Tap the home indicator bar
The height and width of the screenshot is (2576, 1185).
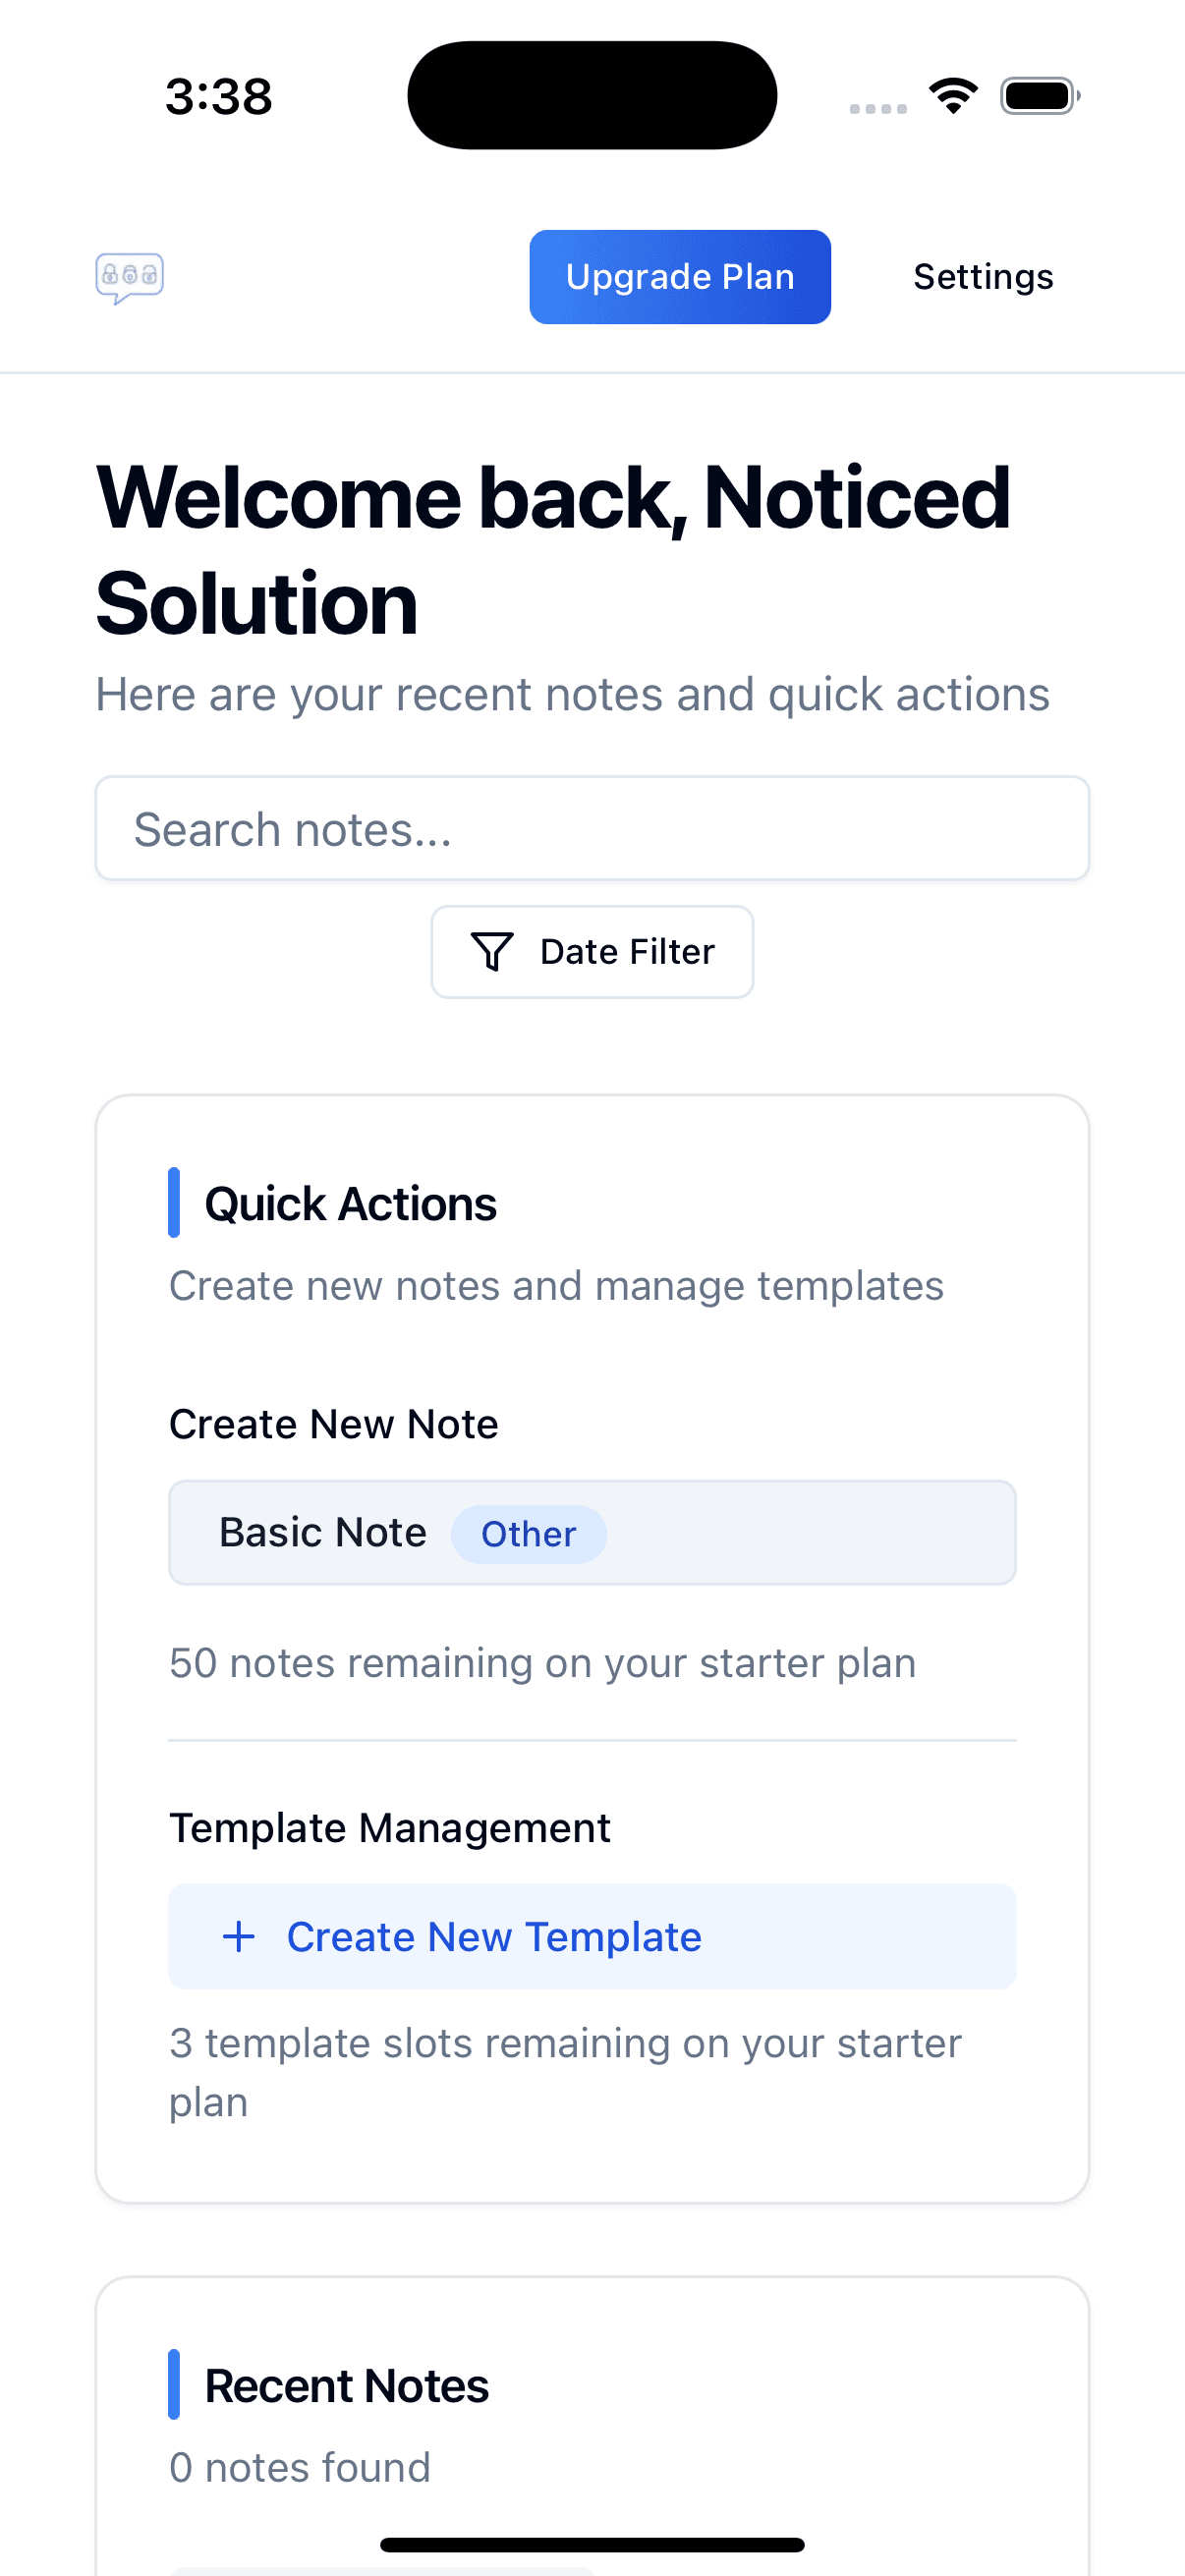point(592,2544)
